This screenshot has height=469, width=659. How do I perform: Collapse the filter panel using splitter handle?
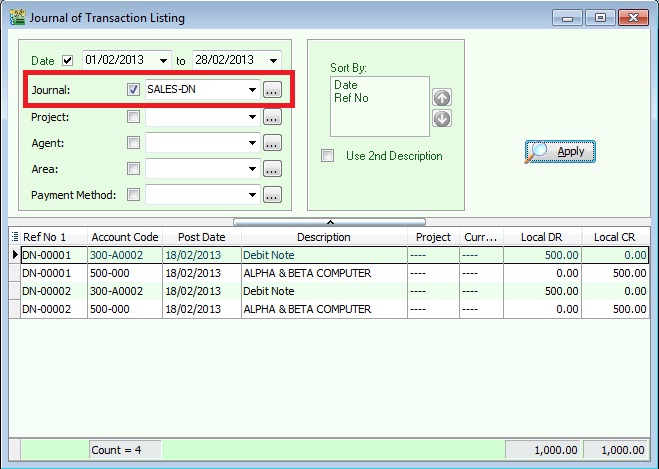coord(329,221)
